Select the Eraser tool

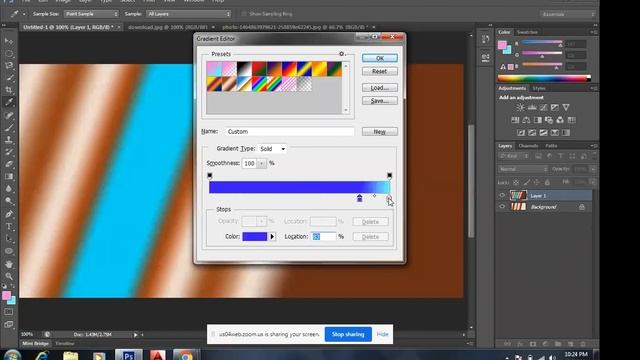(9, 164)
